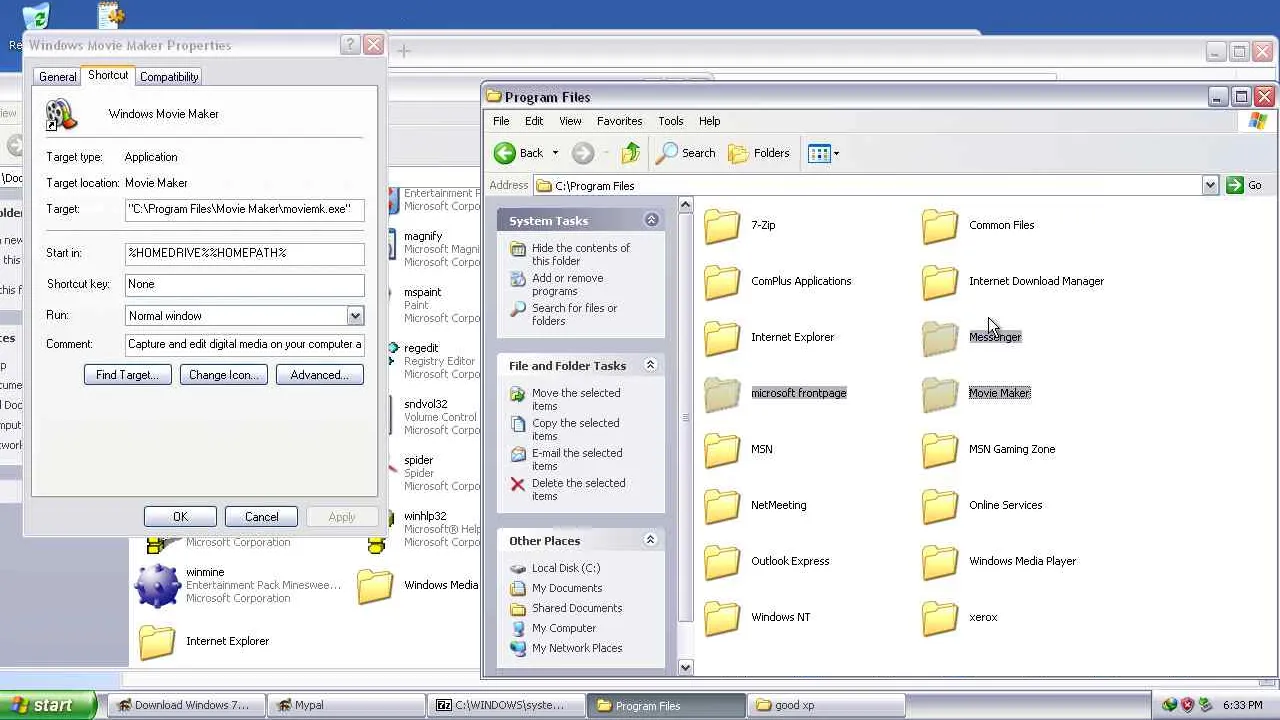The height and width of the screenshot is (720, 1280).
Task: Select the Outlook Express folder icon
Action: click(722, 562)
